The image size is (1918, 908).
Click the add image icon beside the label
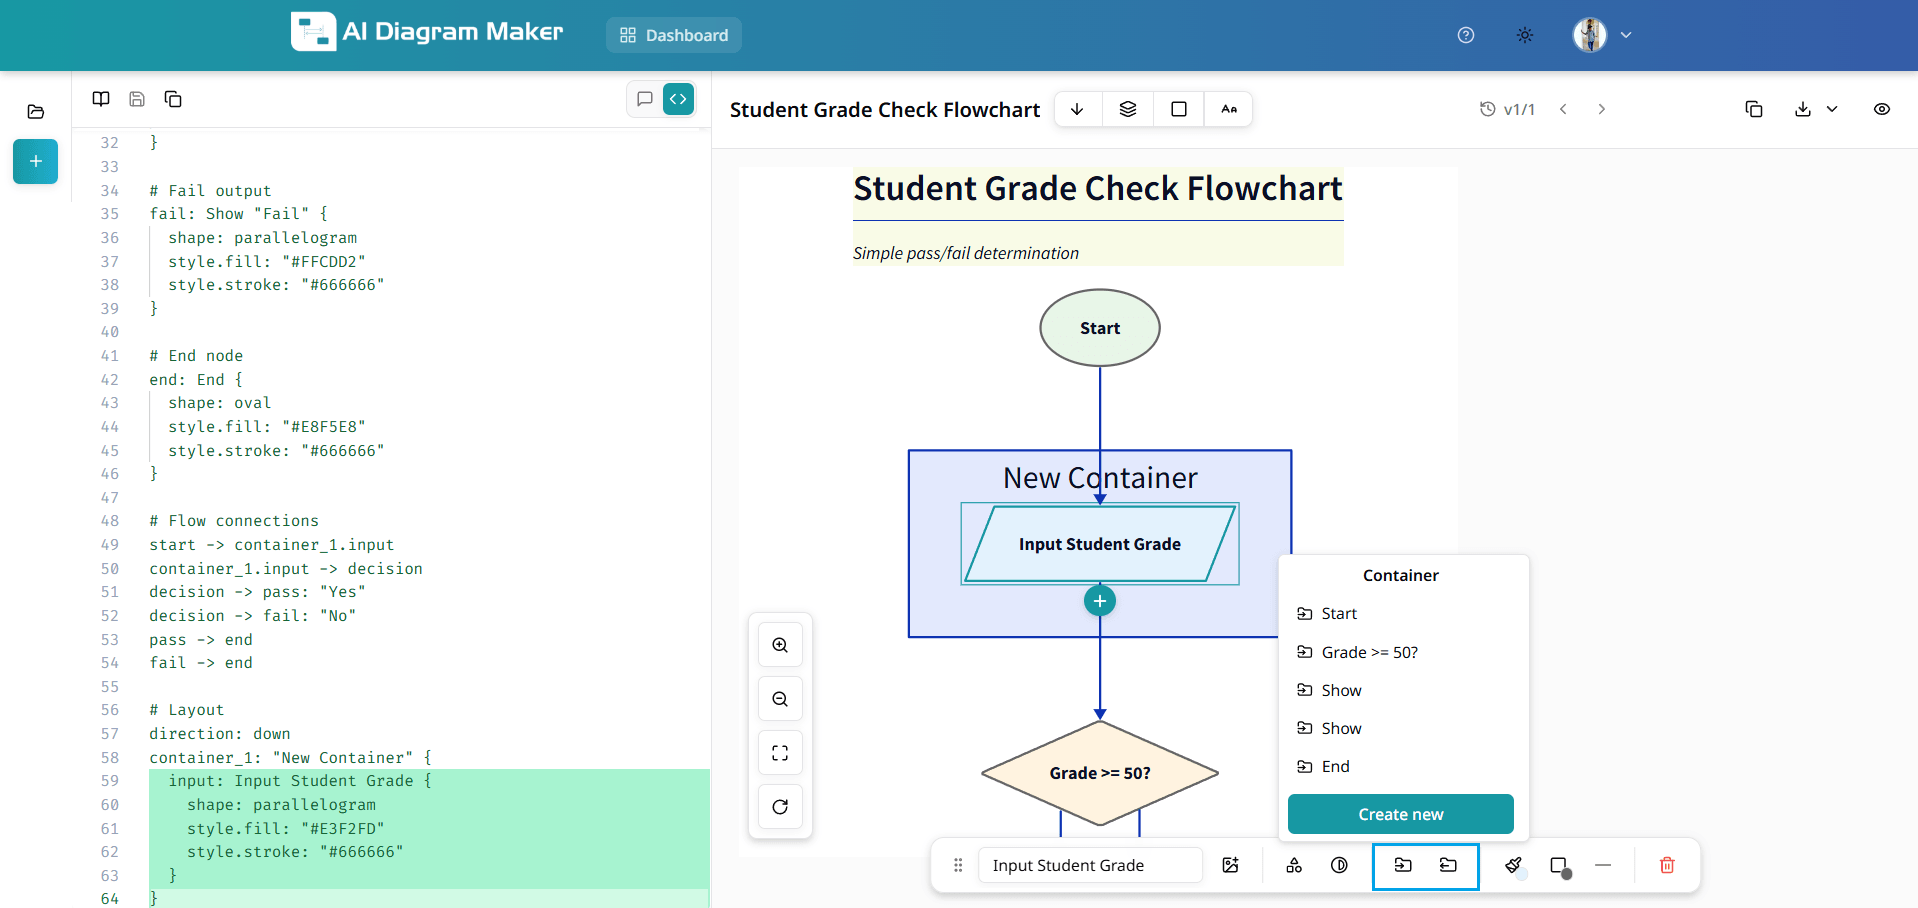tap(1231, 865)
